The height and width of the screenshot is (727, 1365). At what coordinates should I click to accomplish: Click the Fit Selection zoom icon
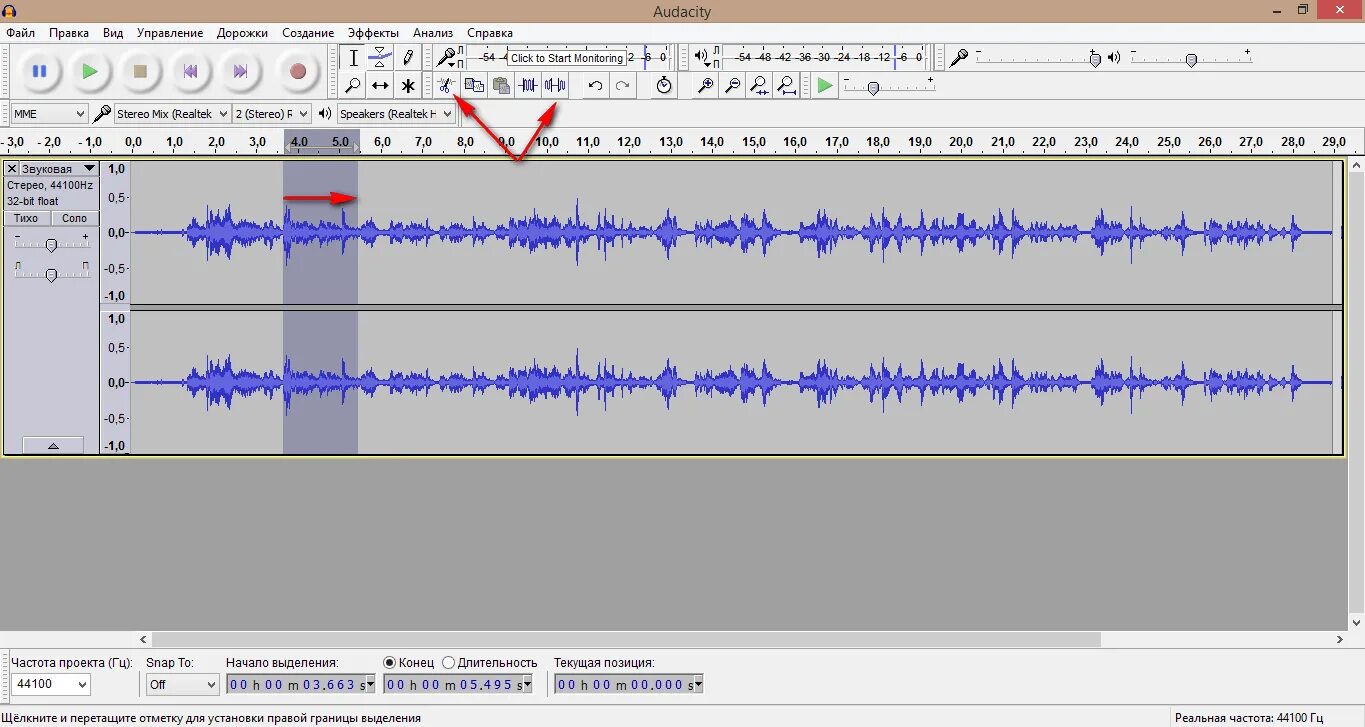(x=760, y=86)
